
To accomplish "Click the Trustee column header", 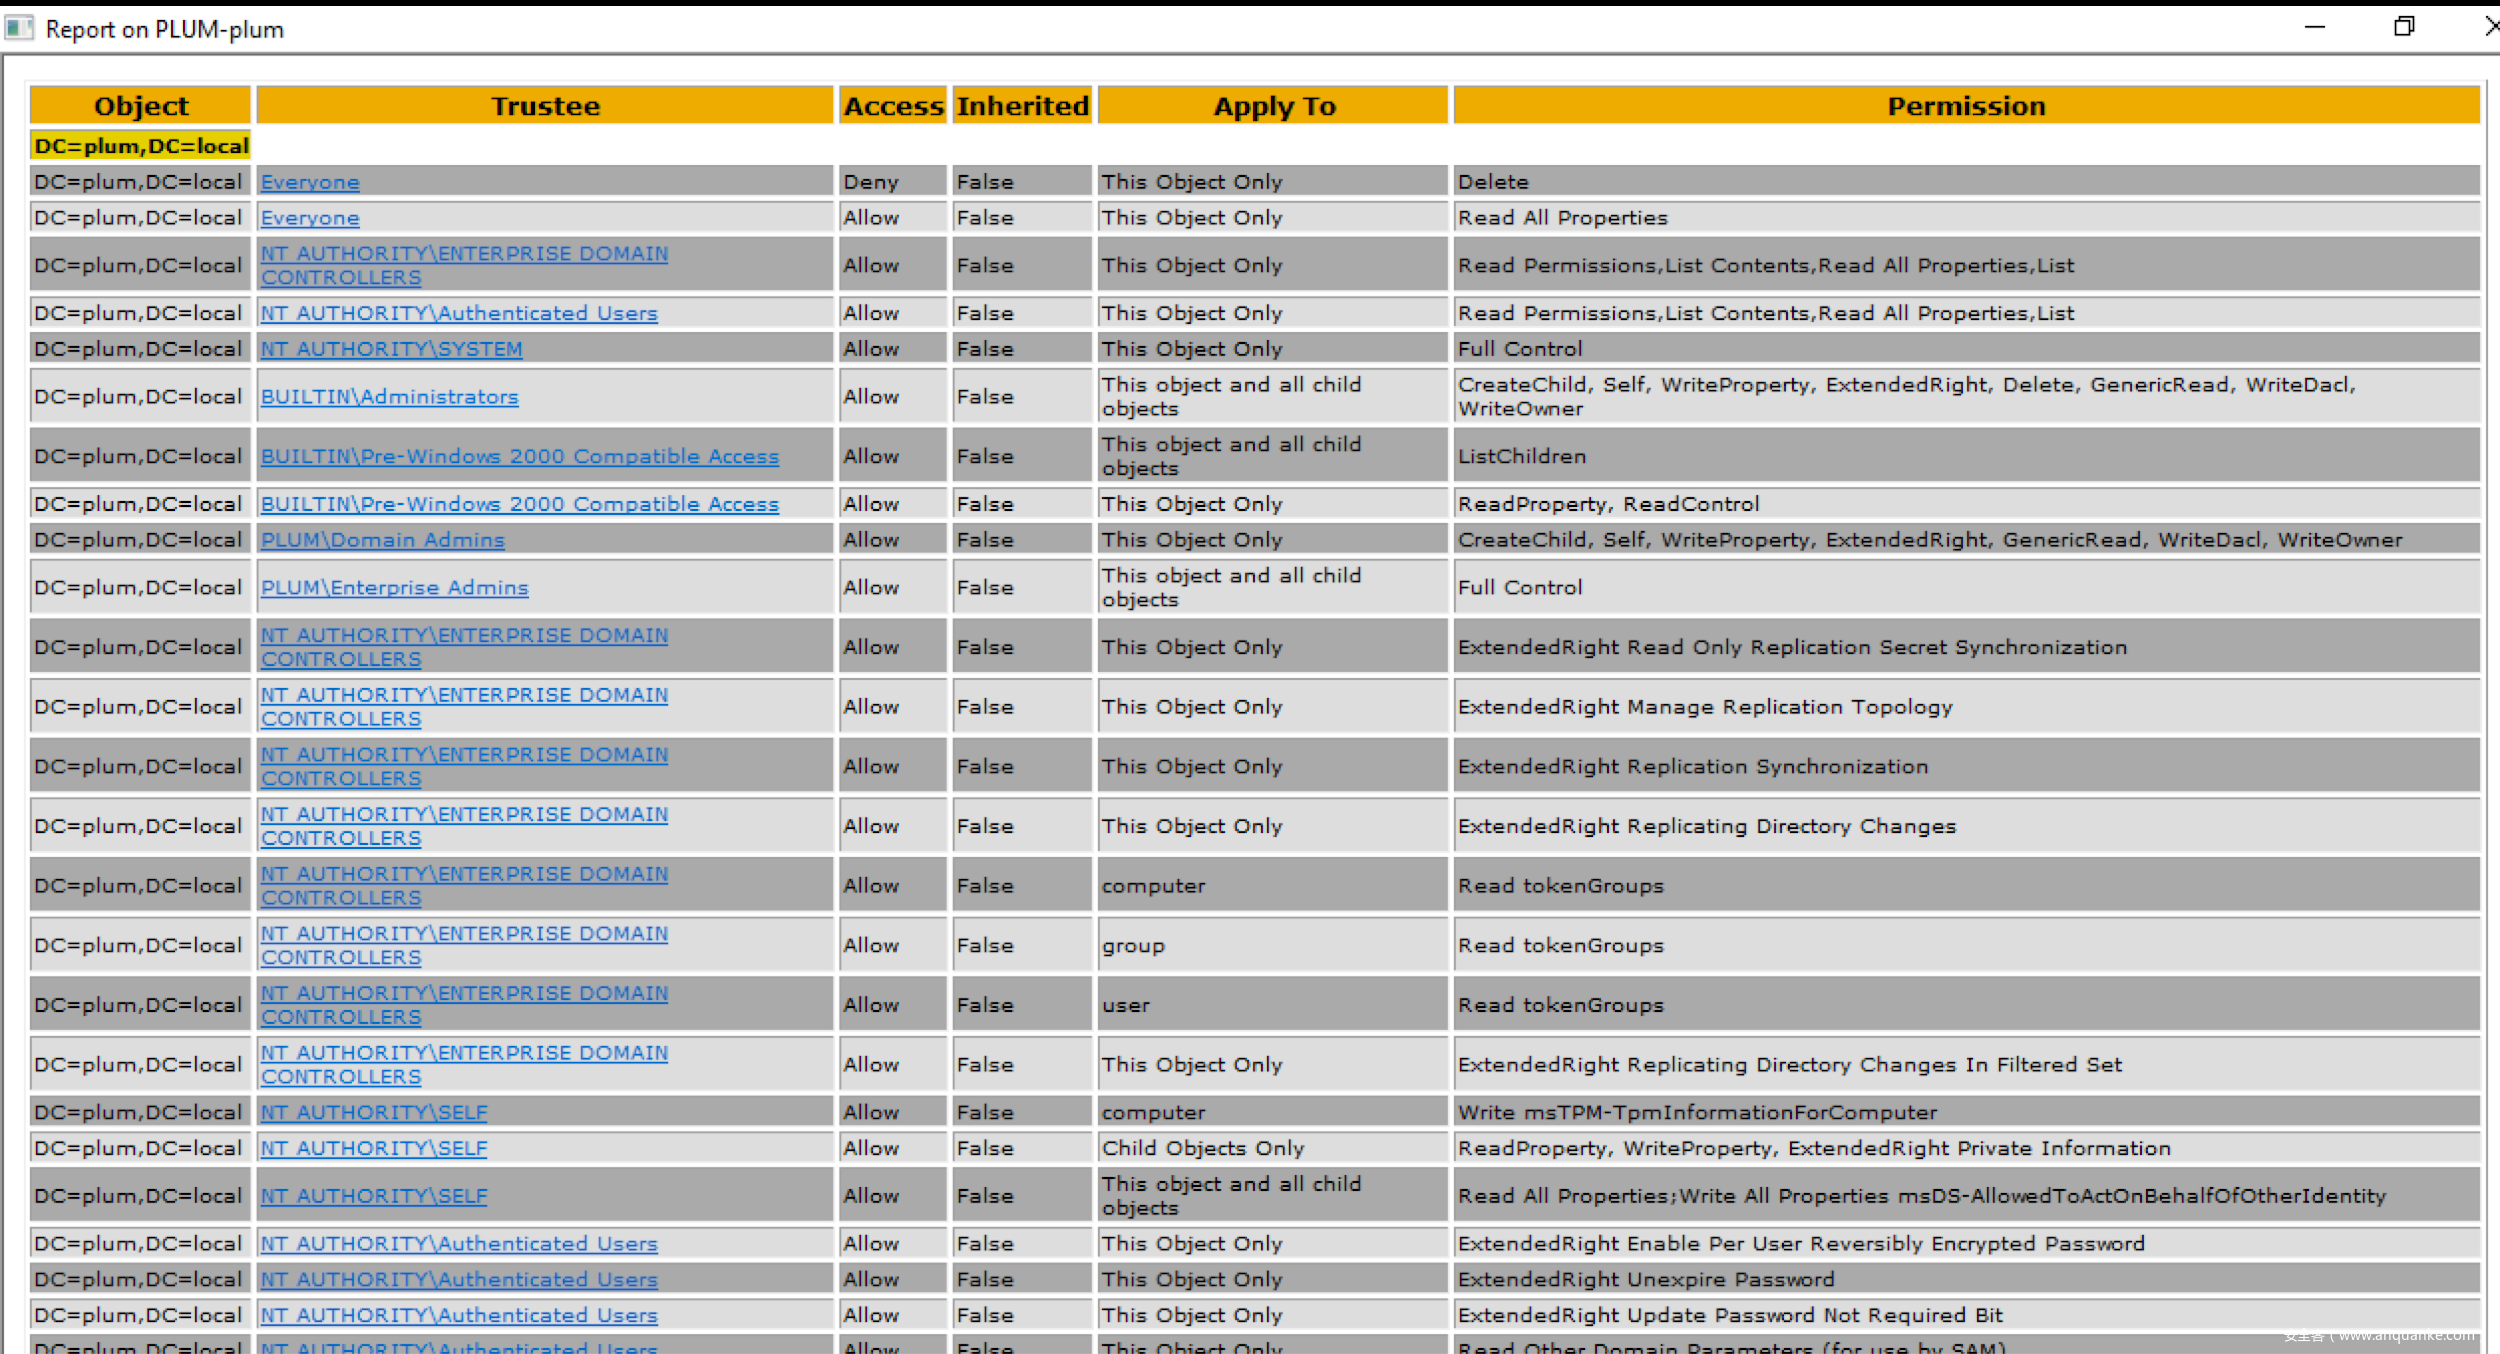I will [x=545, y=106].
